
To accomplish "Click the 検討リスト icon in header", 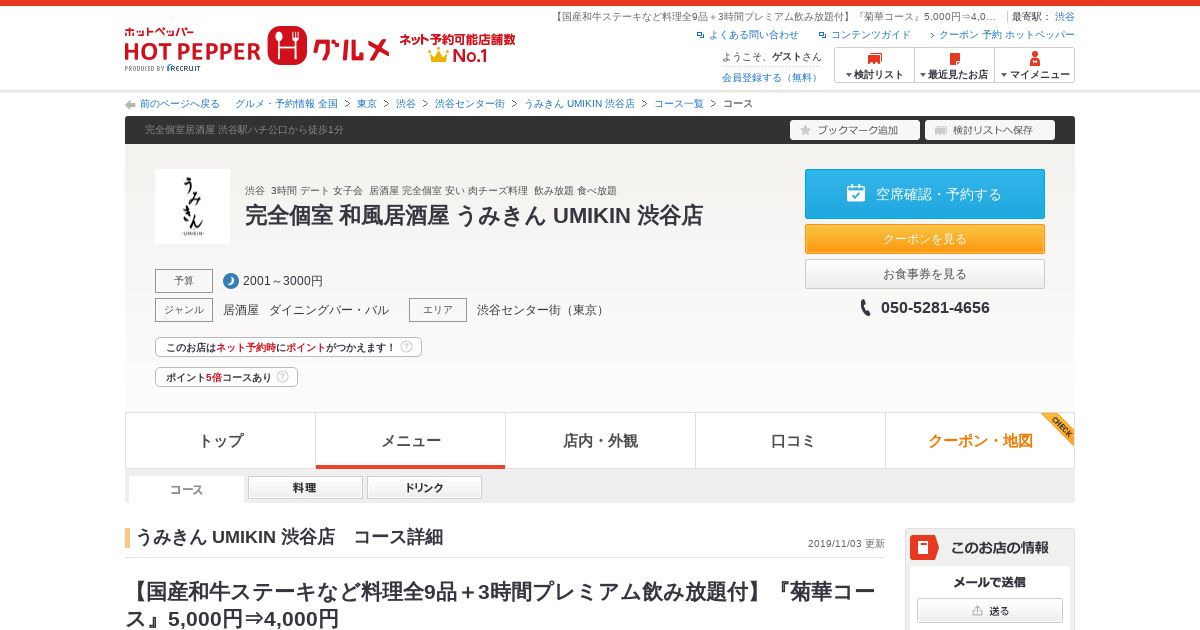I will point(875,59).
